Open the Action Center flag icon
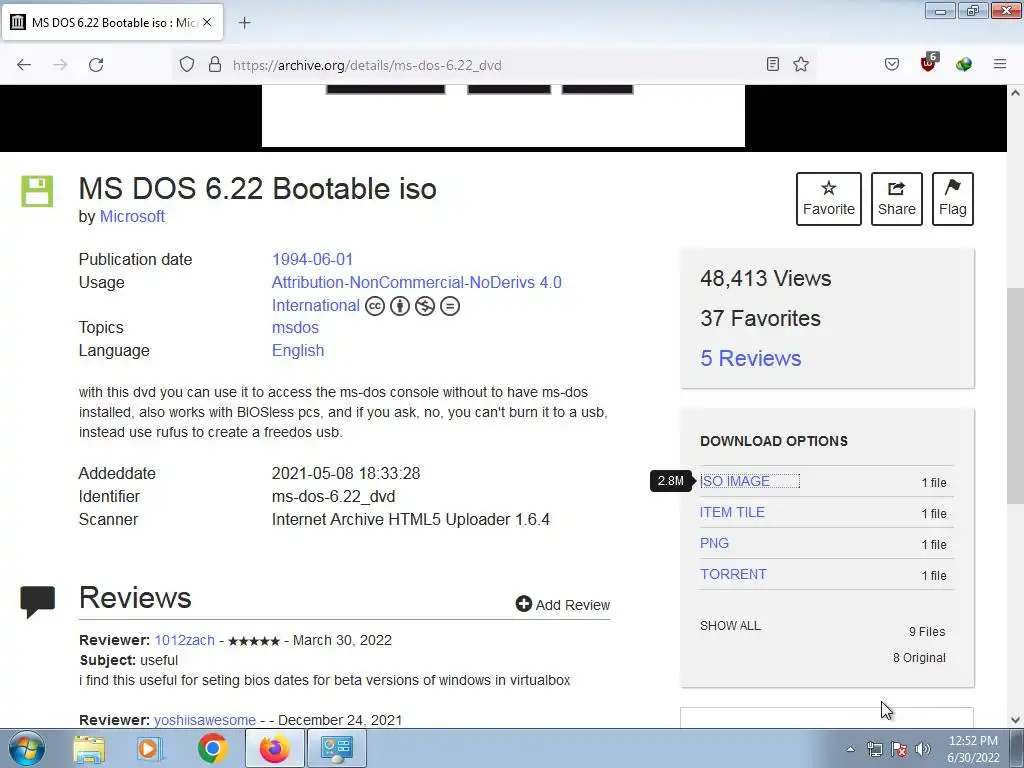Screen dimensions: 1024x768 pyautogui.click(x=899, y=749)
